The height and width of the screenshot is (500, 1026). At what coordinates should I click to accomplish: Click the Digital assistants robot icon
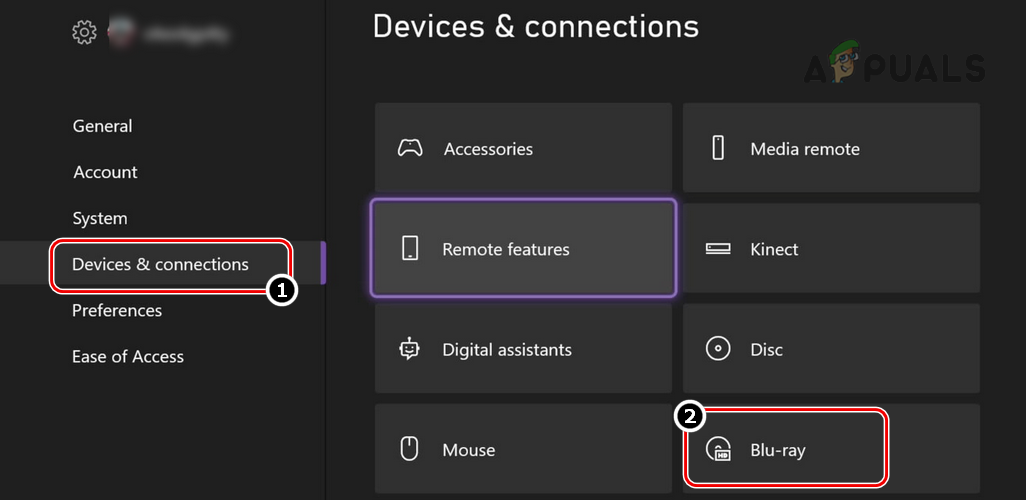coord(410,349)
